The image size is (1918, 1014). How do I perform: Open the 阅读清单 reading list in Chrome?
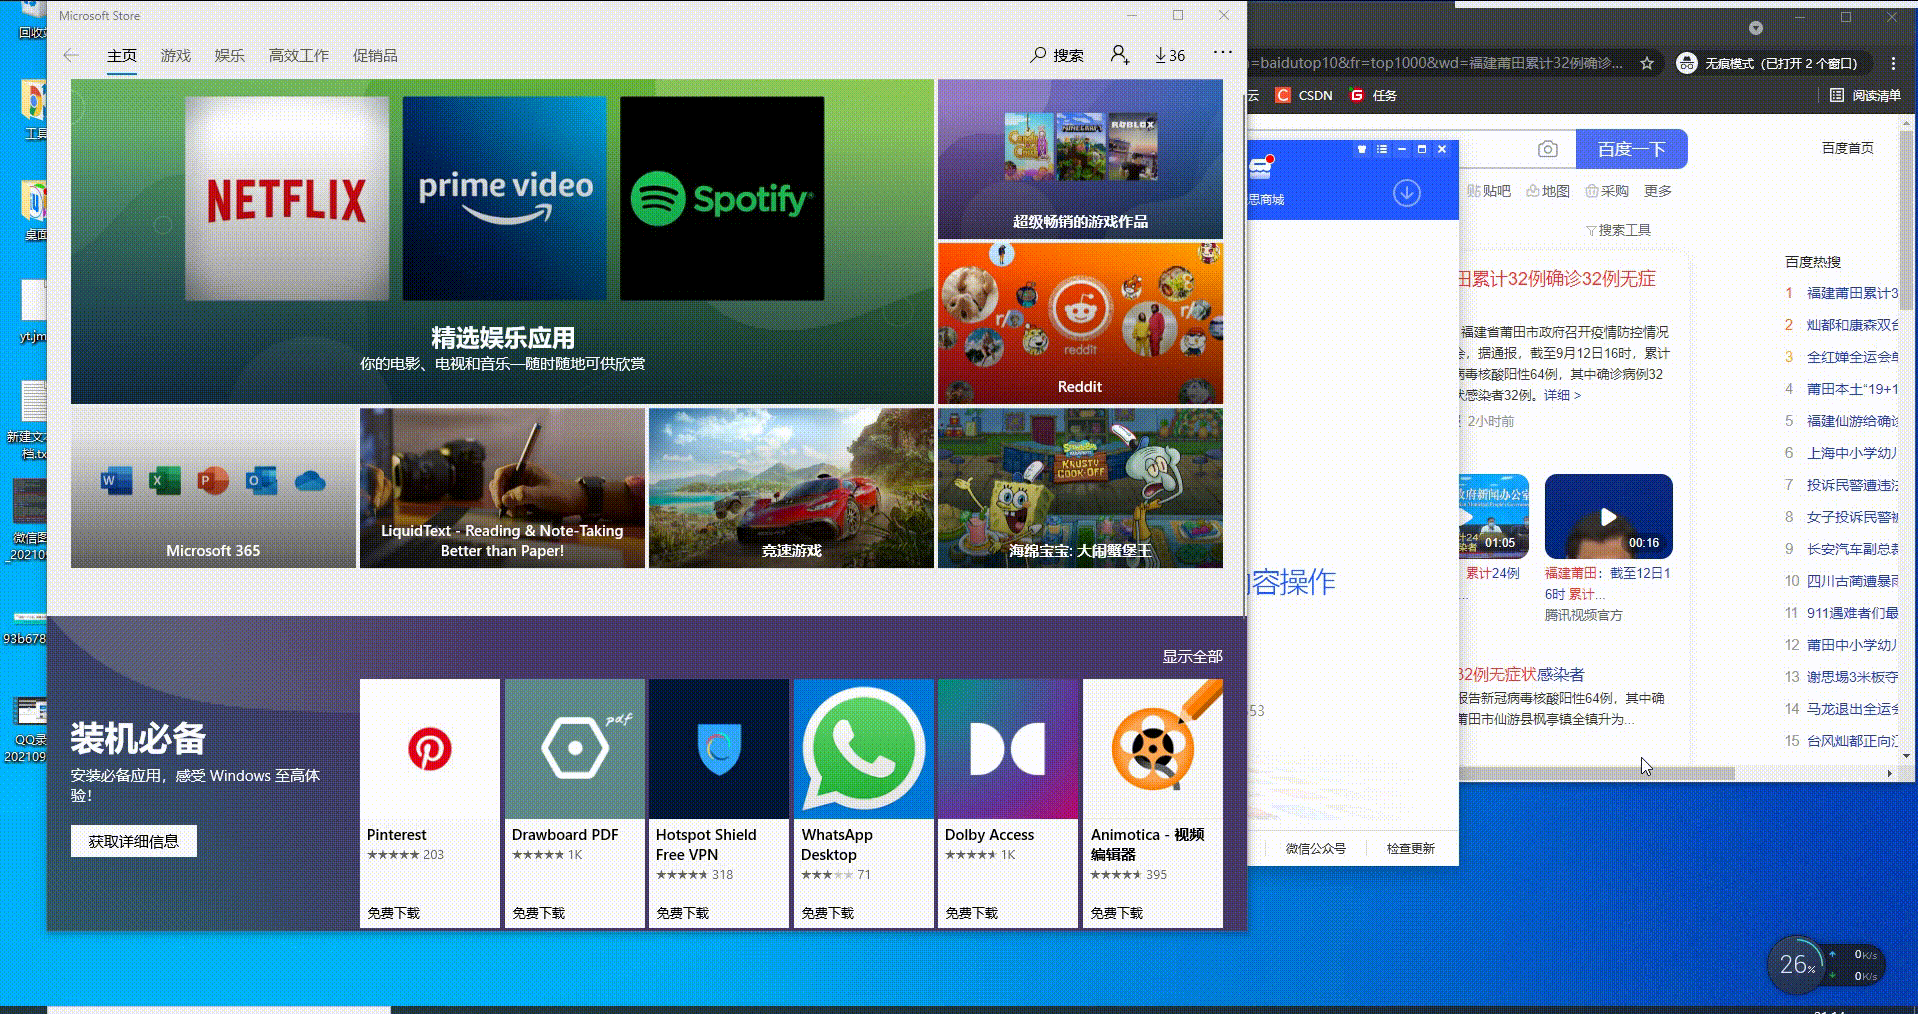point(1865,95)
